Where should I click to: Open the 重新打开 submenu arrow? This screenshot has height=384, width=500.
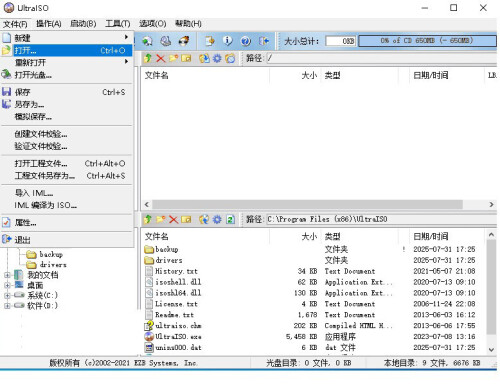[126, 62]
